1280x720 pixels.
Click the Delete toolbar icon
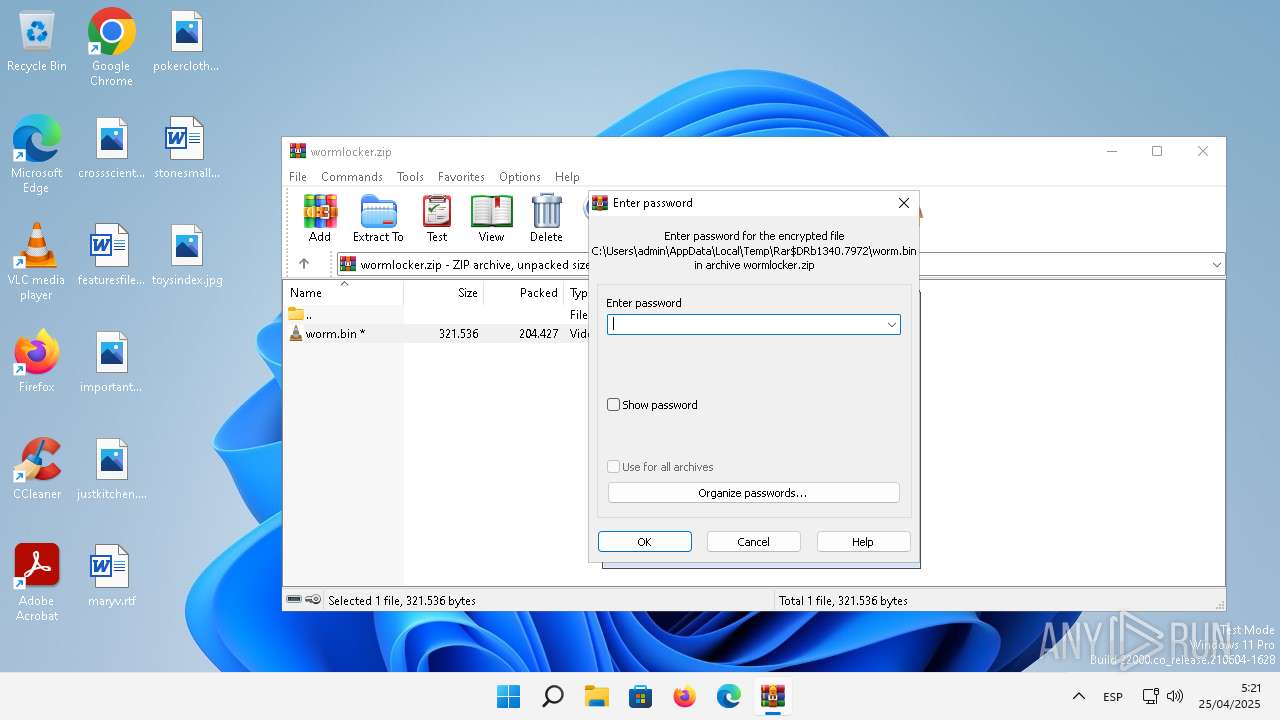coord(546,218)
